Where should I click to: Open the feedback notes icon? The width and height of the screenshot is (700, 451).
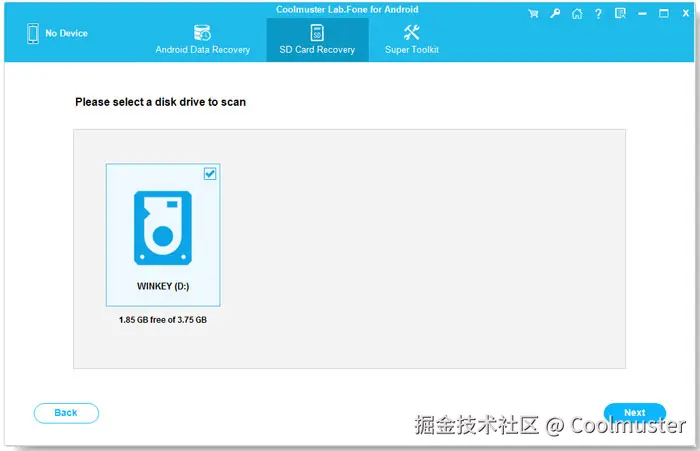[620, 13]
